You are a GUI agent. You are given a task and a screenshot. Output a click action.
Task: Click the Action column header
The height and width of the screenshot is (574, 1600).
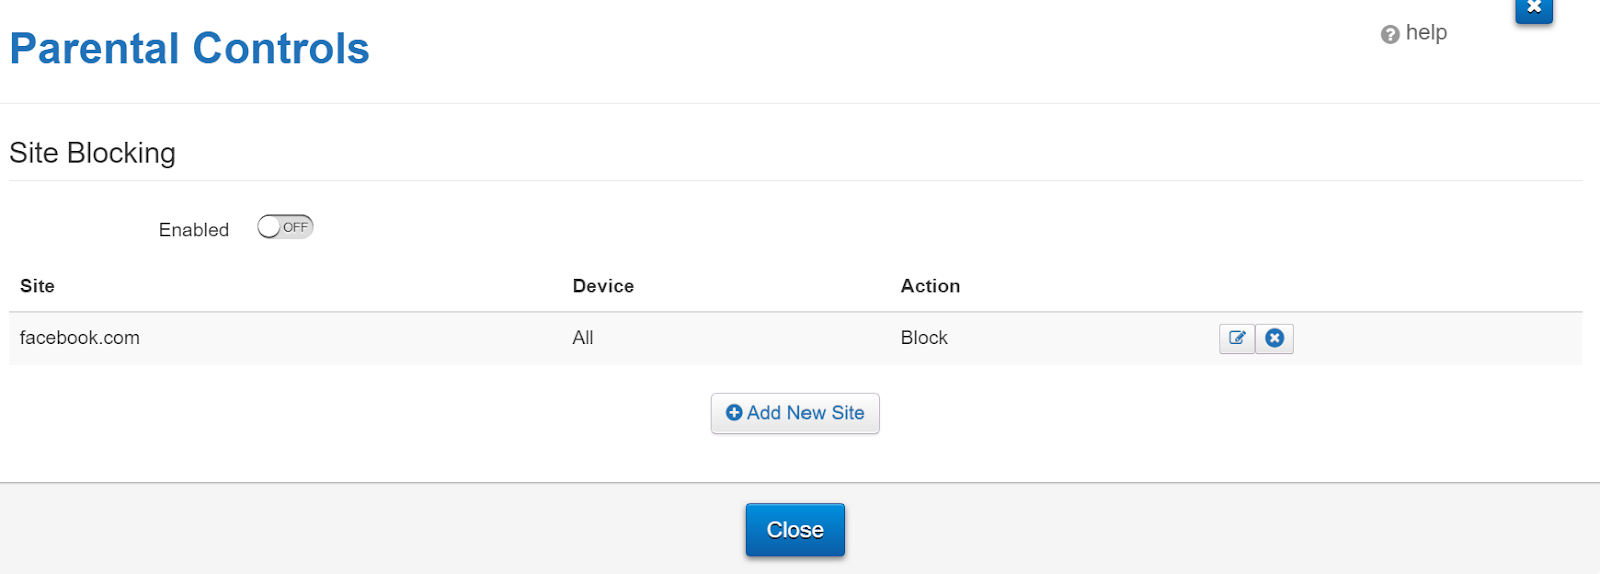[x=930, y=286]
